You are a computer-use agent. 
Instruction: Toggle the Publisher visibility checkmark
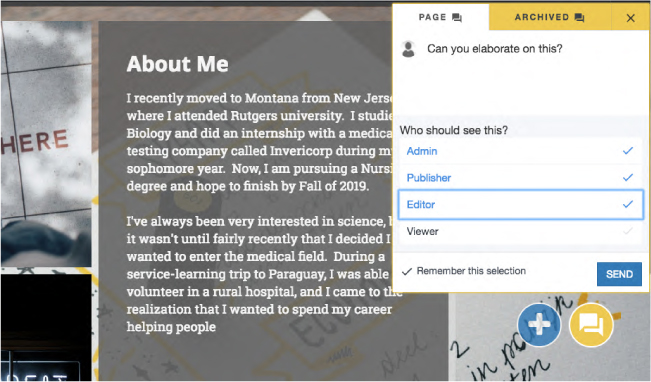point(628,177)
